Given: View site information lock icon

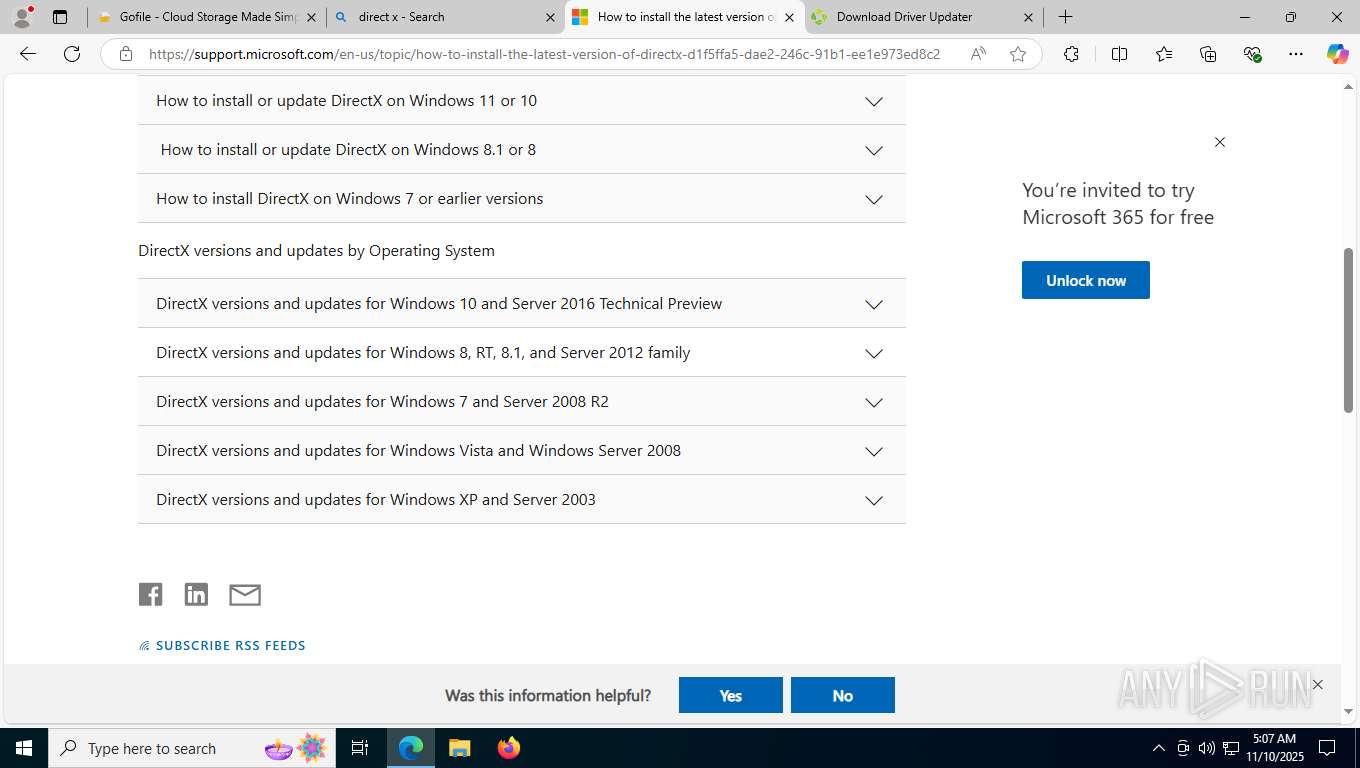Looking at the screenshot, I should pyautogui.click(x=125, y=54).
